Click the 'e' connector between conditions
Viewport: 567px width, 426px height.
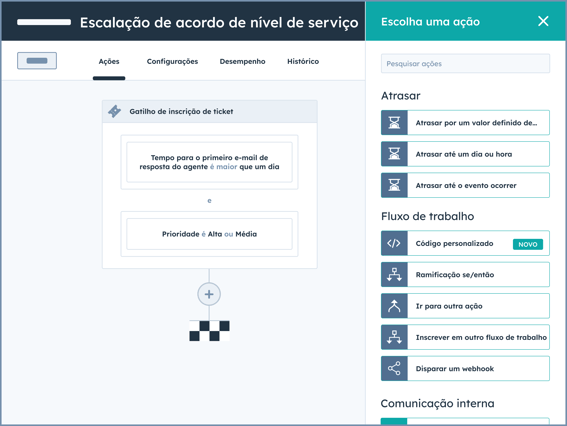(x=209, y=200)
